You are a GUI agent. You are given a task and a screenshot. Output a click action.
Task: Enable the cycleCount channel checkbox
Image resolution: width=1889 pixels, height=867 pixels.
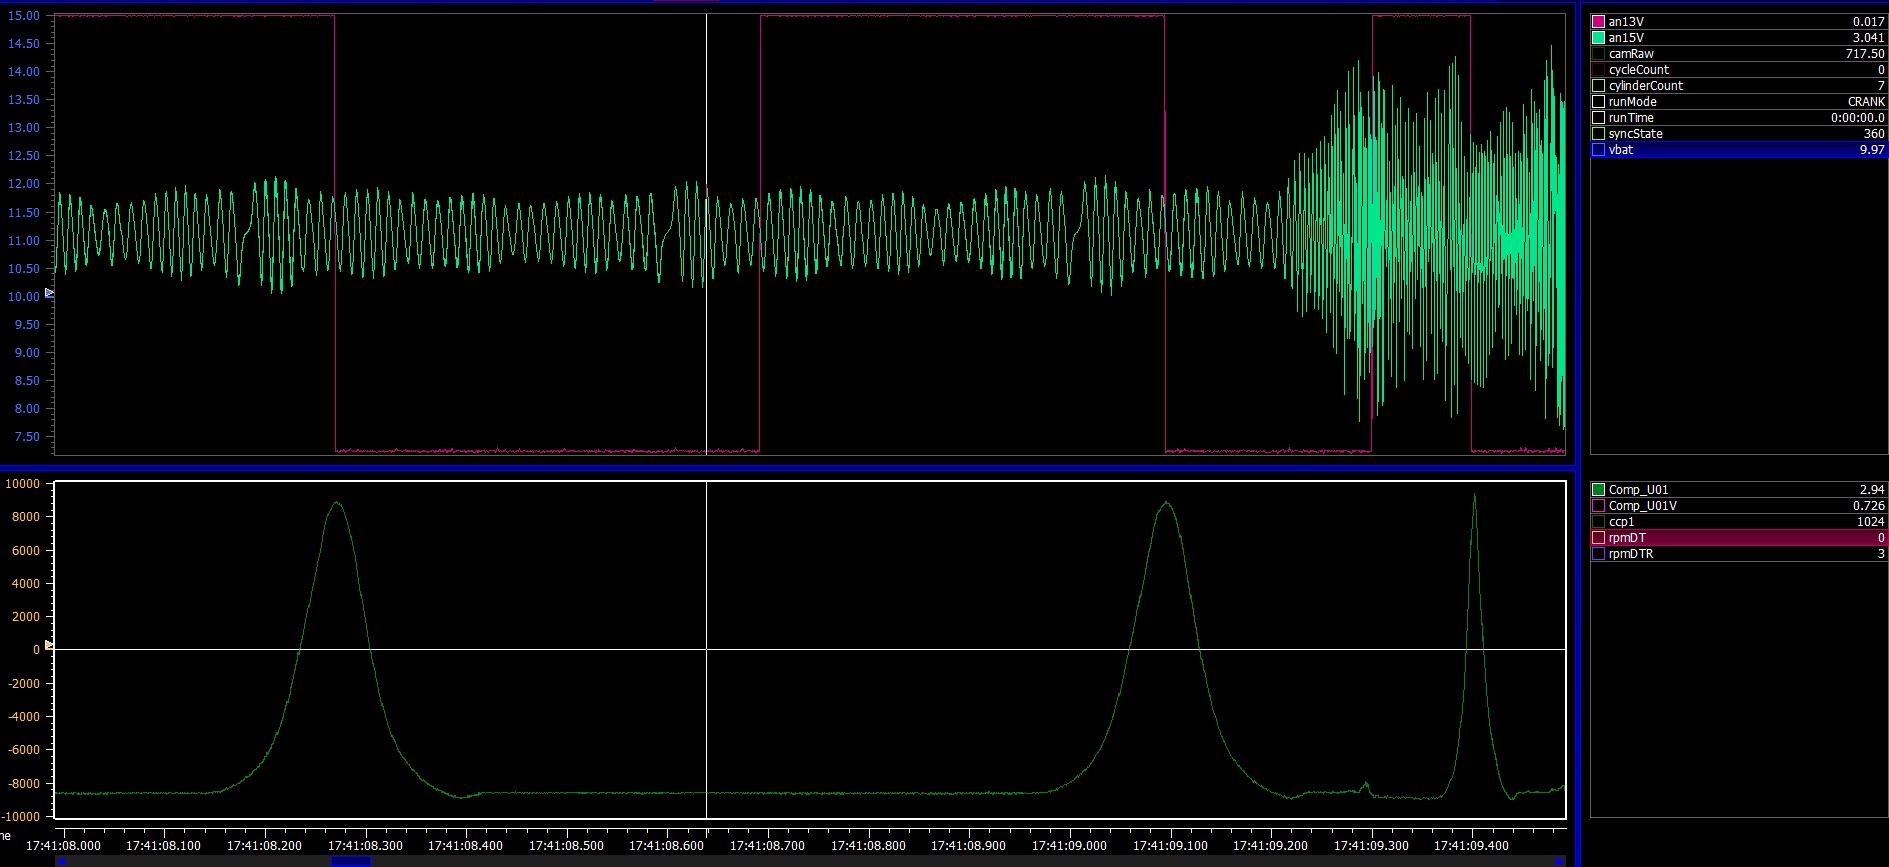[1598, 70]
